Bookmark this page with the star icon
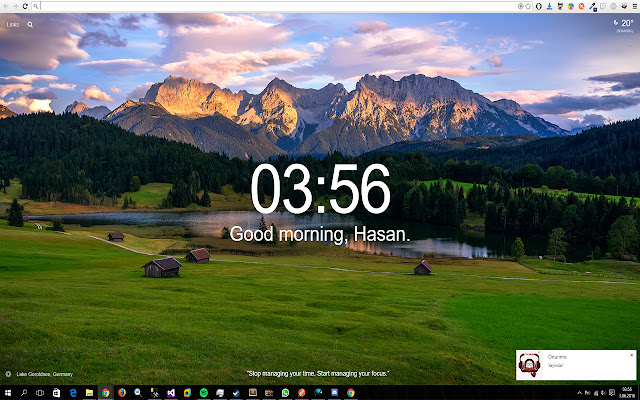 tap(526, 6)
